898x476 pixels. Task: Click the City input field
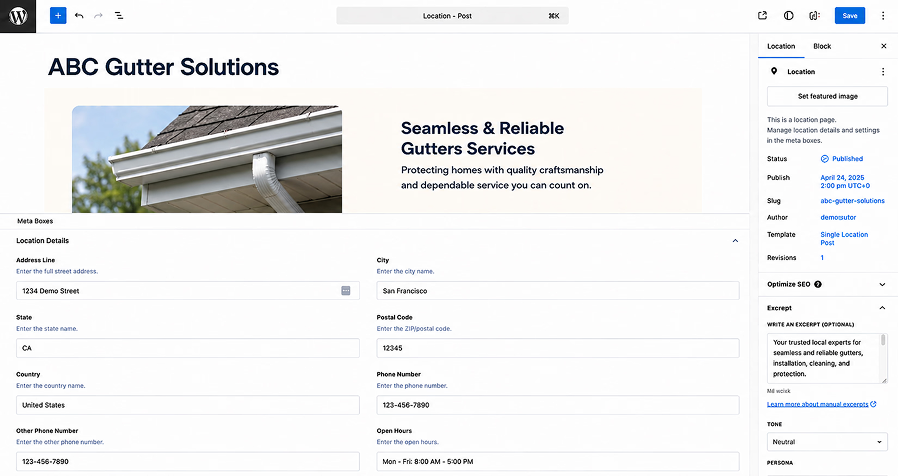pos(558,290)
